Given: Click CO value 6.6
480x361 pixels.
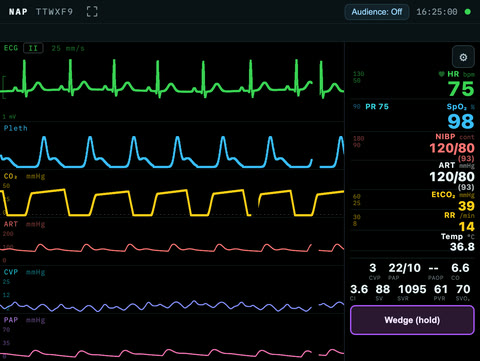Looking at the screenshot, I should 460,268.
